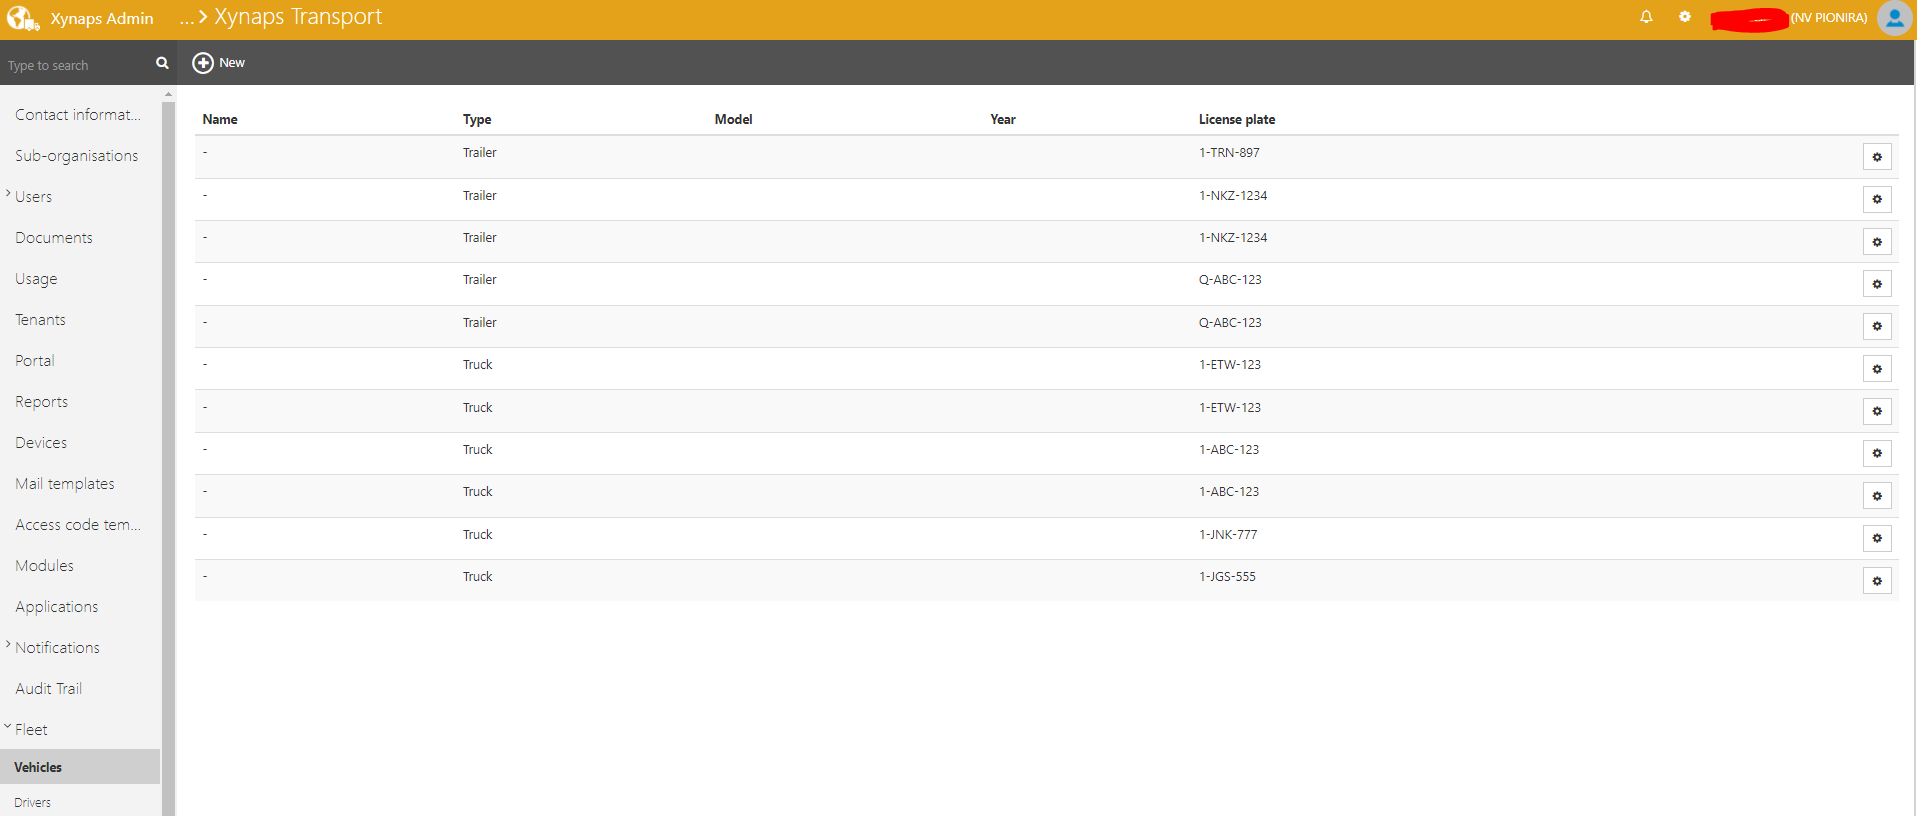Screen dimensions: 1917x816
Task: Click the search magnifier icon
Action: 162,63
